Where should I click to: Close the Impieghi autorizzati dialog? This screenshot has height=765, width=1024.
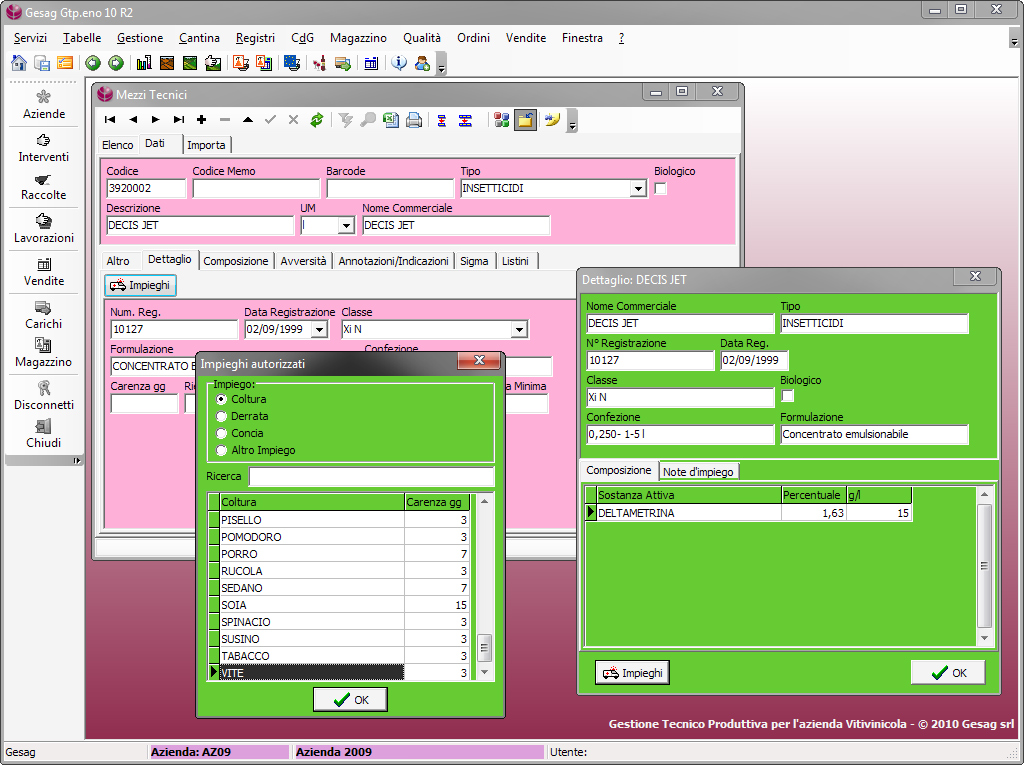(x=479, y=361)
